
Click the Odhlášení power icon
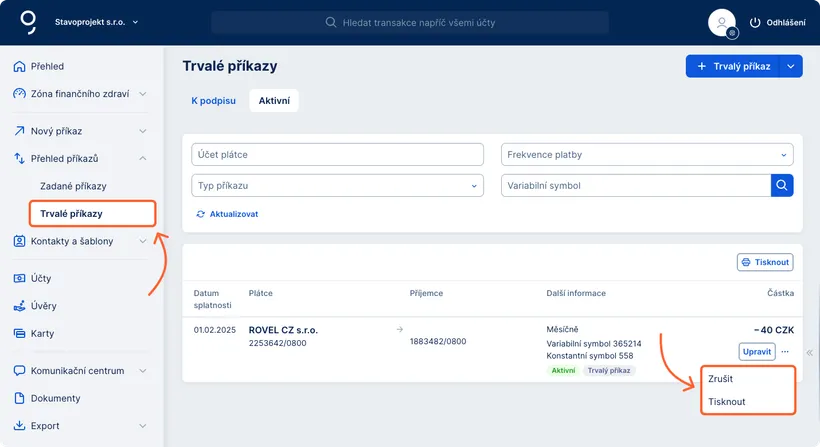[755, 22]
